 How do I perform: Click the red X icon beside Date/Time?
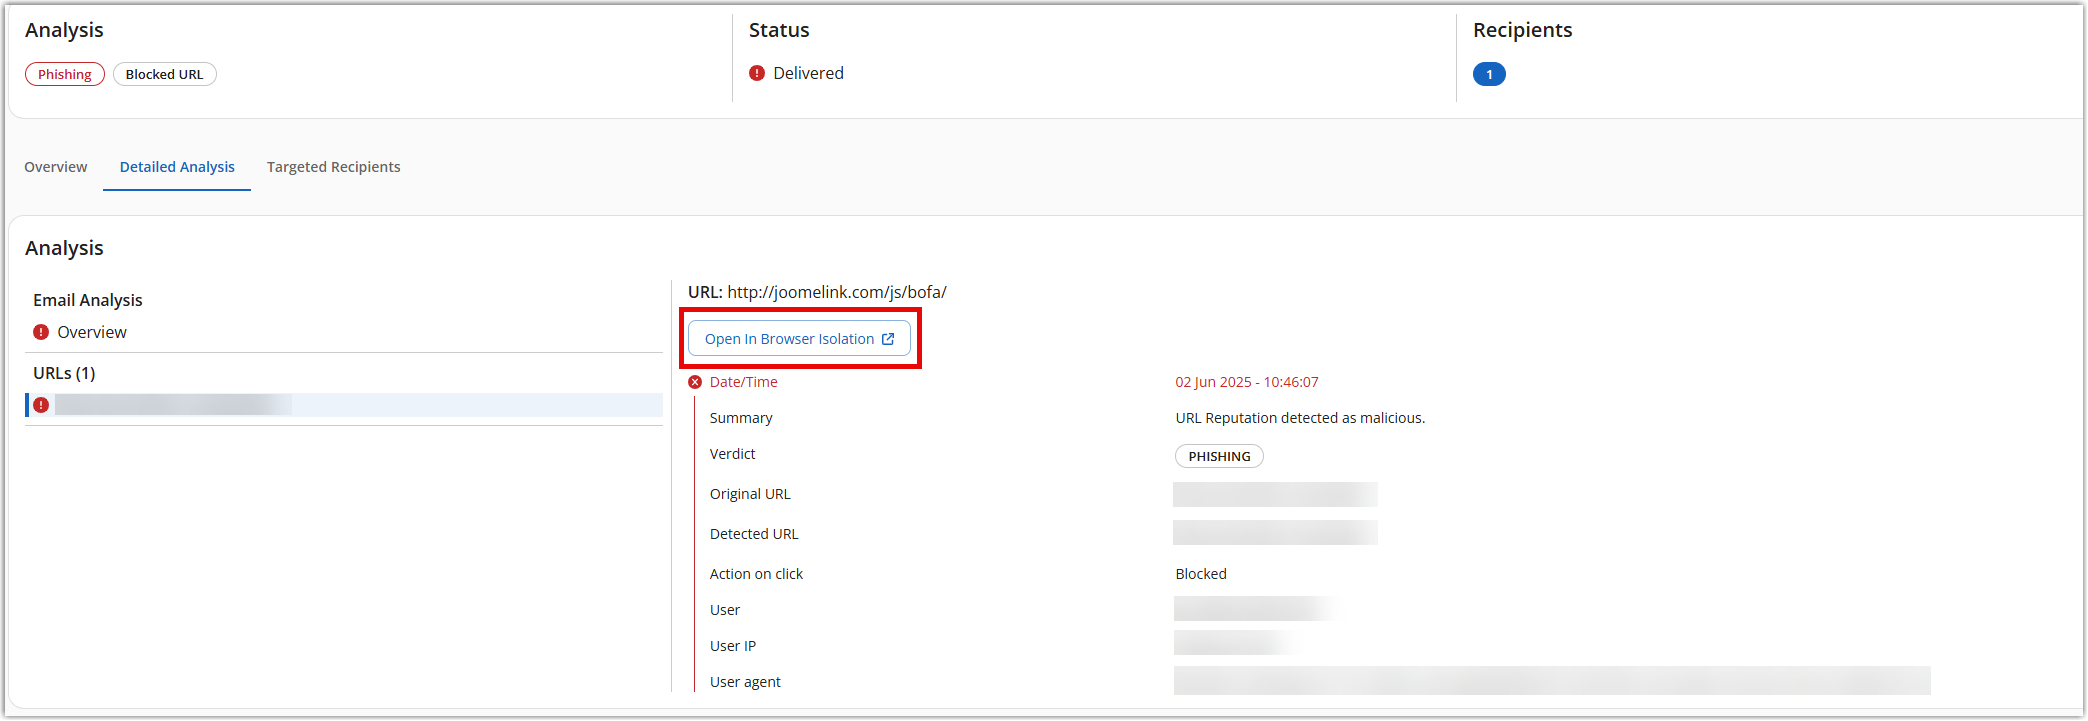click(x=695, y=382)
